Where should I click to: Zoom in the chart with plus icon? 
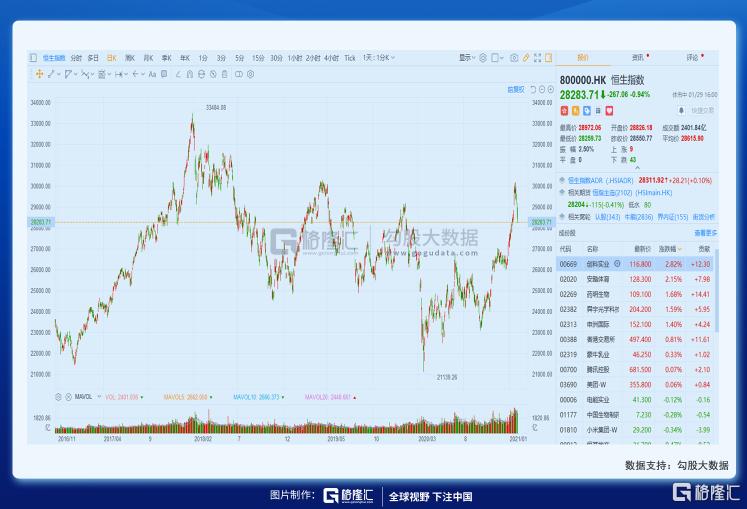[551, 89]
